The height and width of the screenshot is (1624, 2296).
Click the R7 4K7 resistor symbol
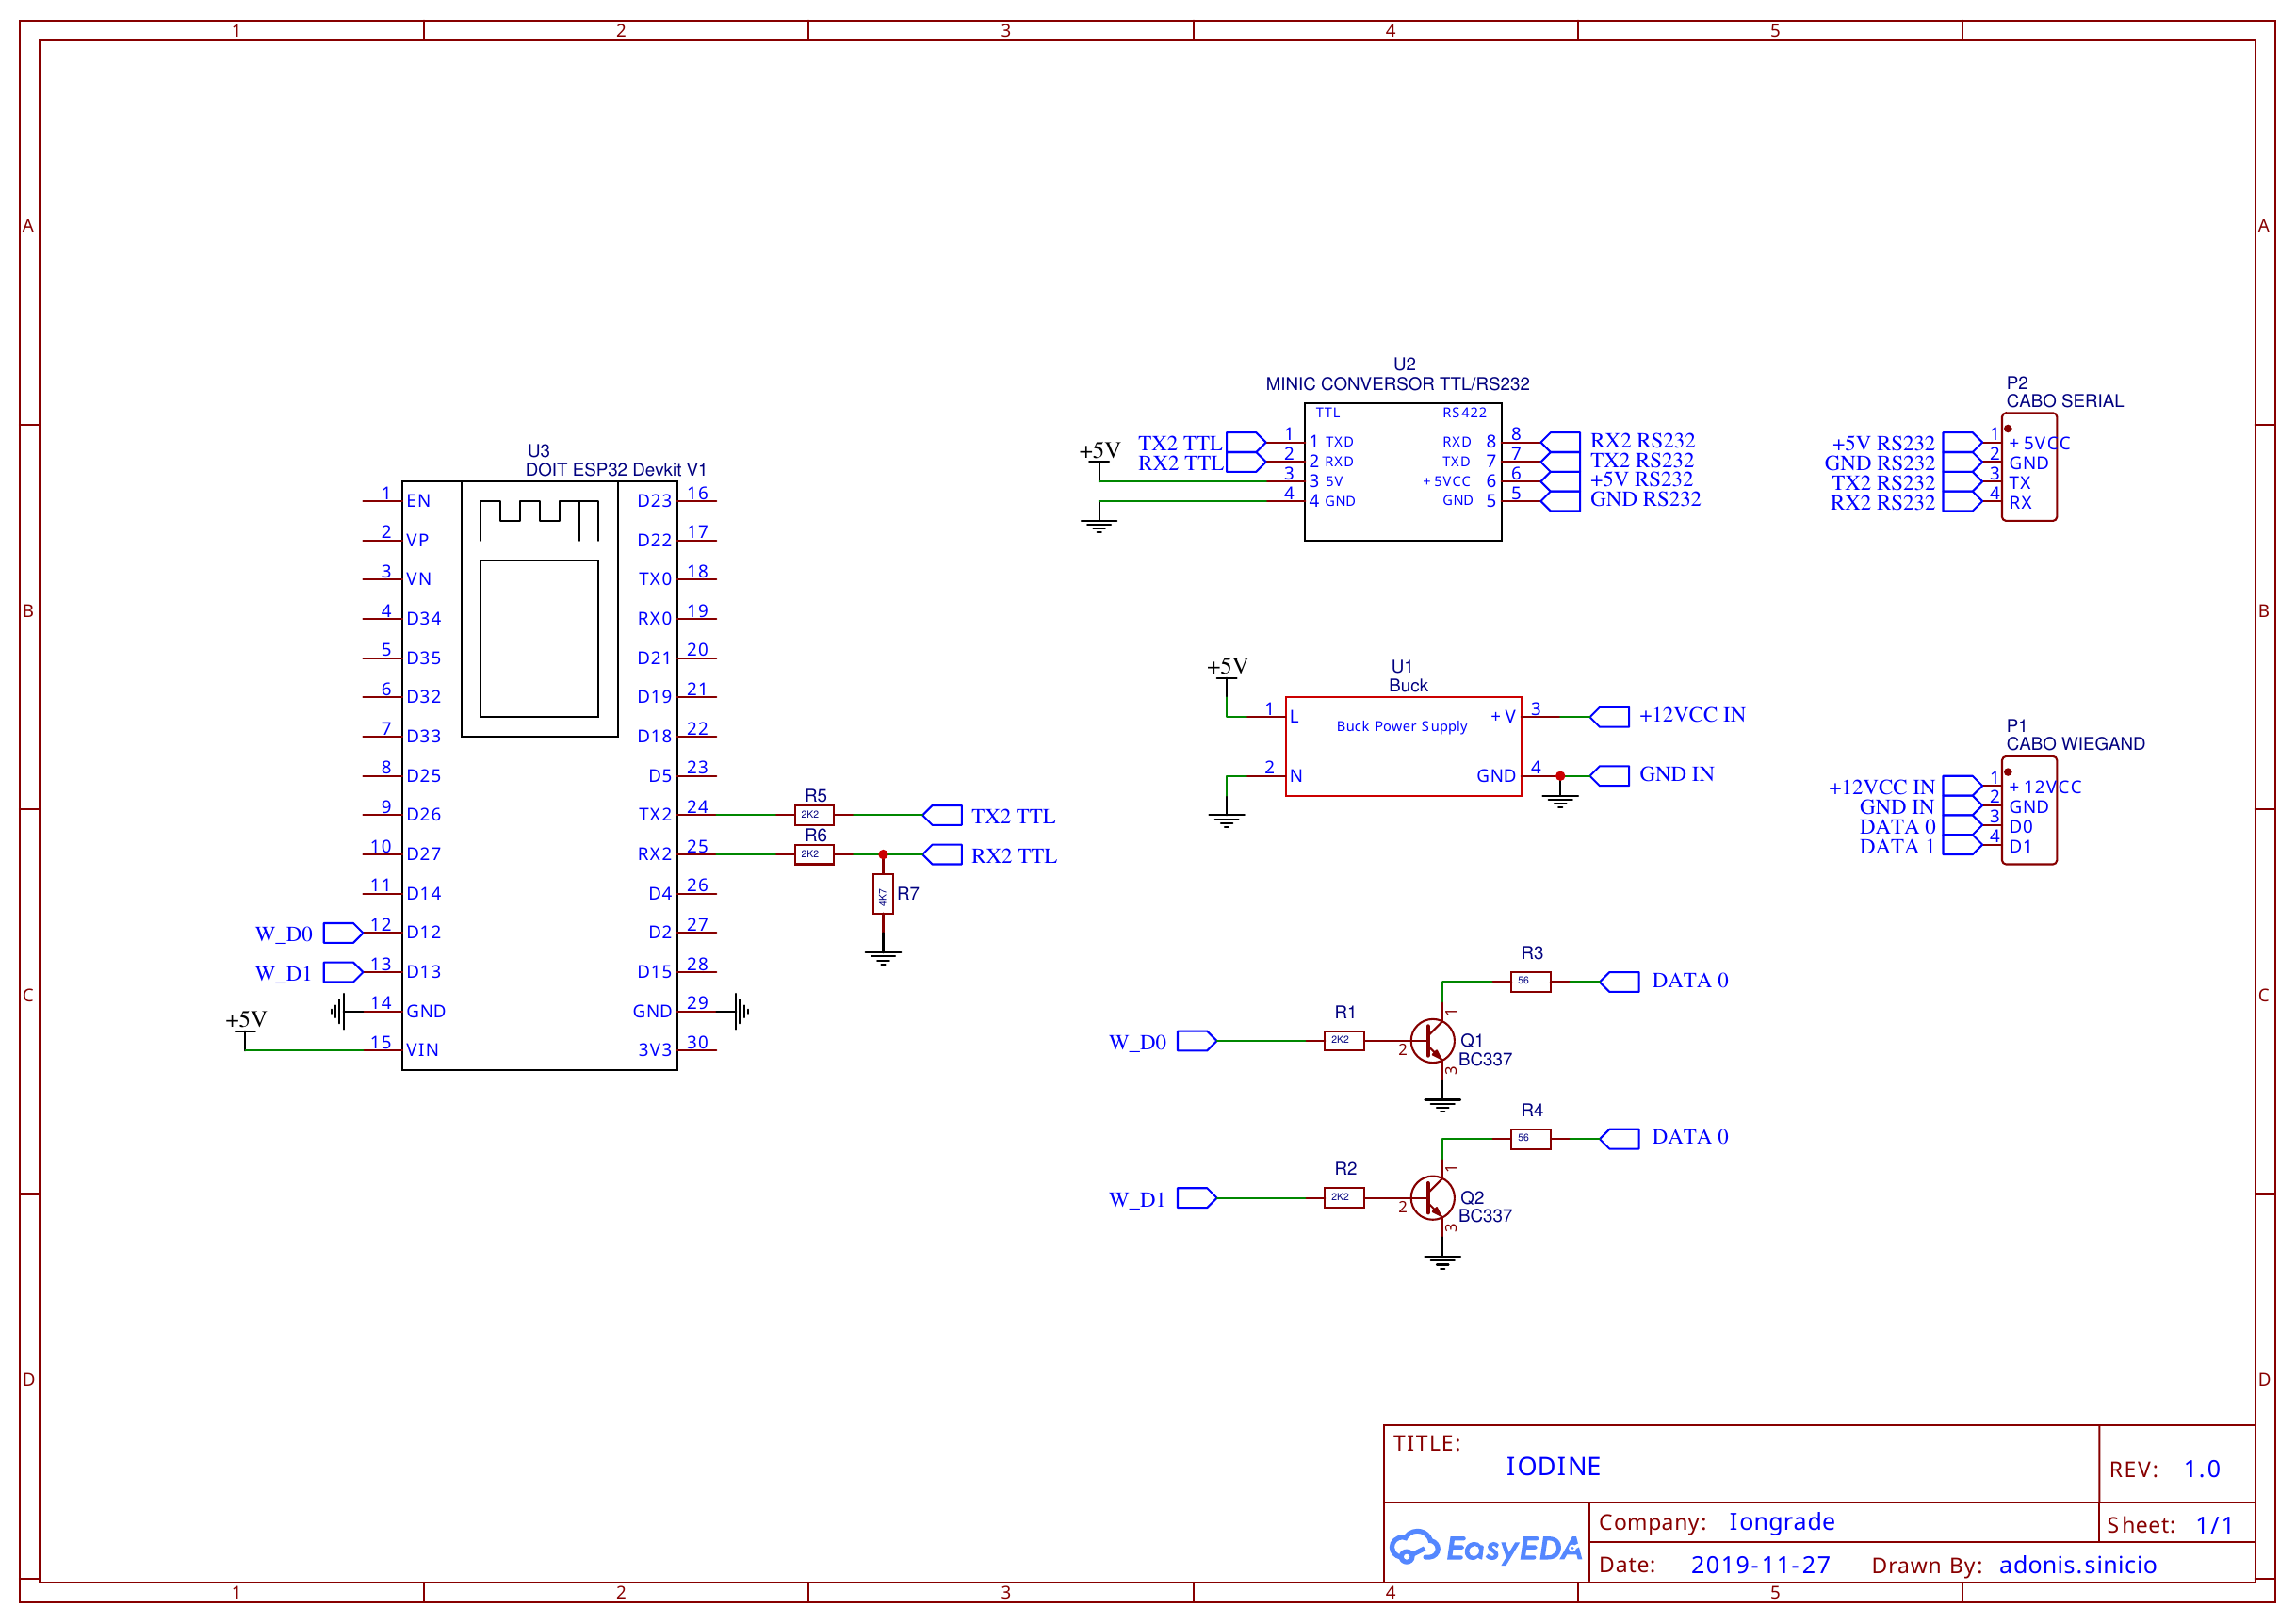pyautogui.click(x=883, y=894)
